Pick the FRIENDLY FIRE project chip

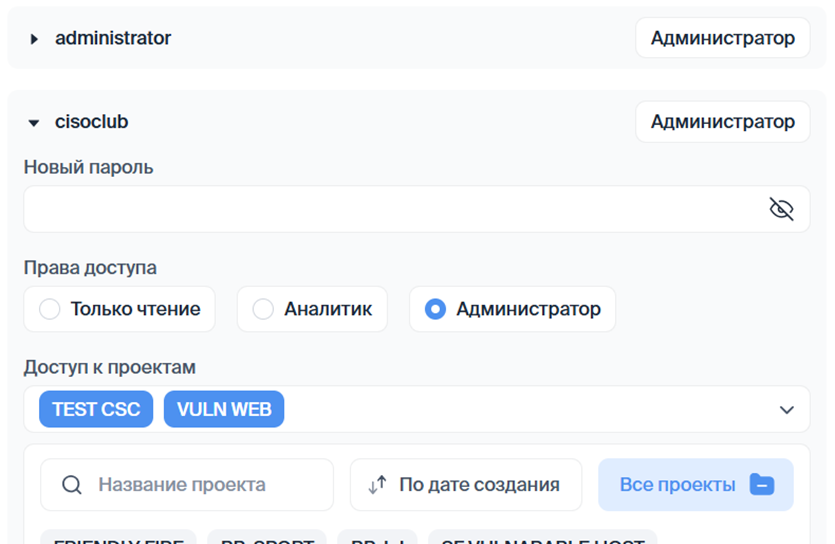[118, 539]
